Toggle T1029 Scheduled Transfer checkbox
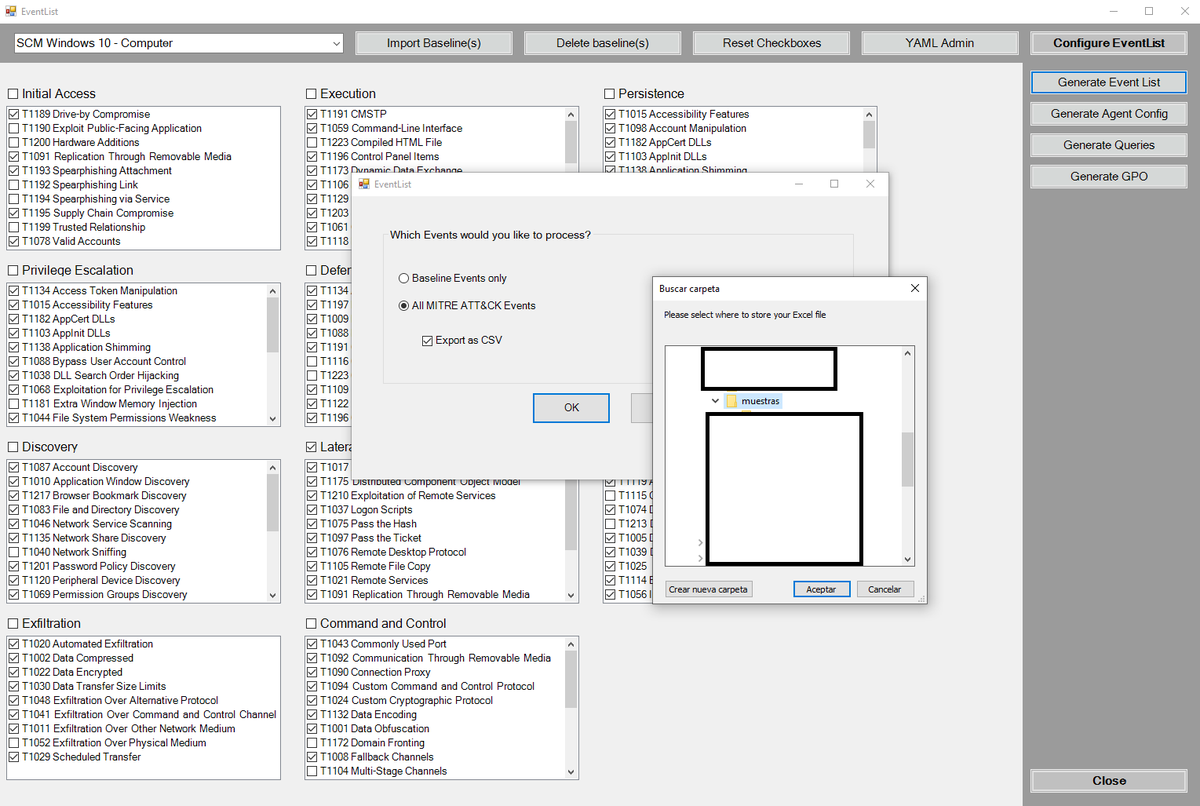This screenshot has height=806, width=1200. tap(14, 757)
